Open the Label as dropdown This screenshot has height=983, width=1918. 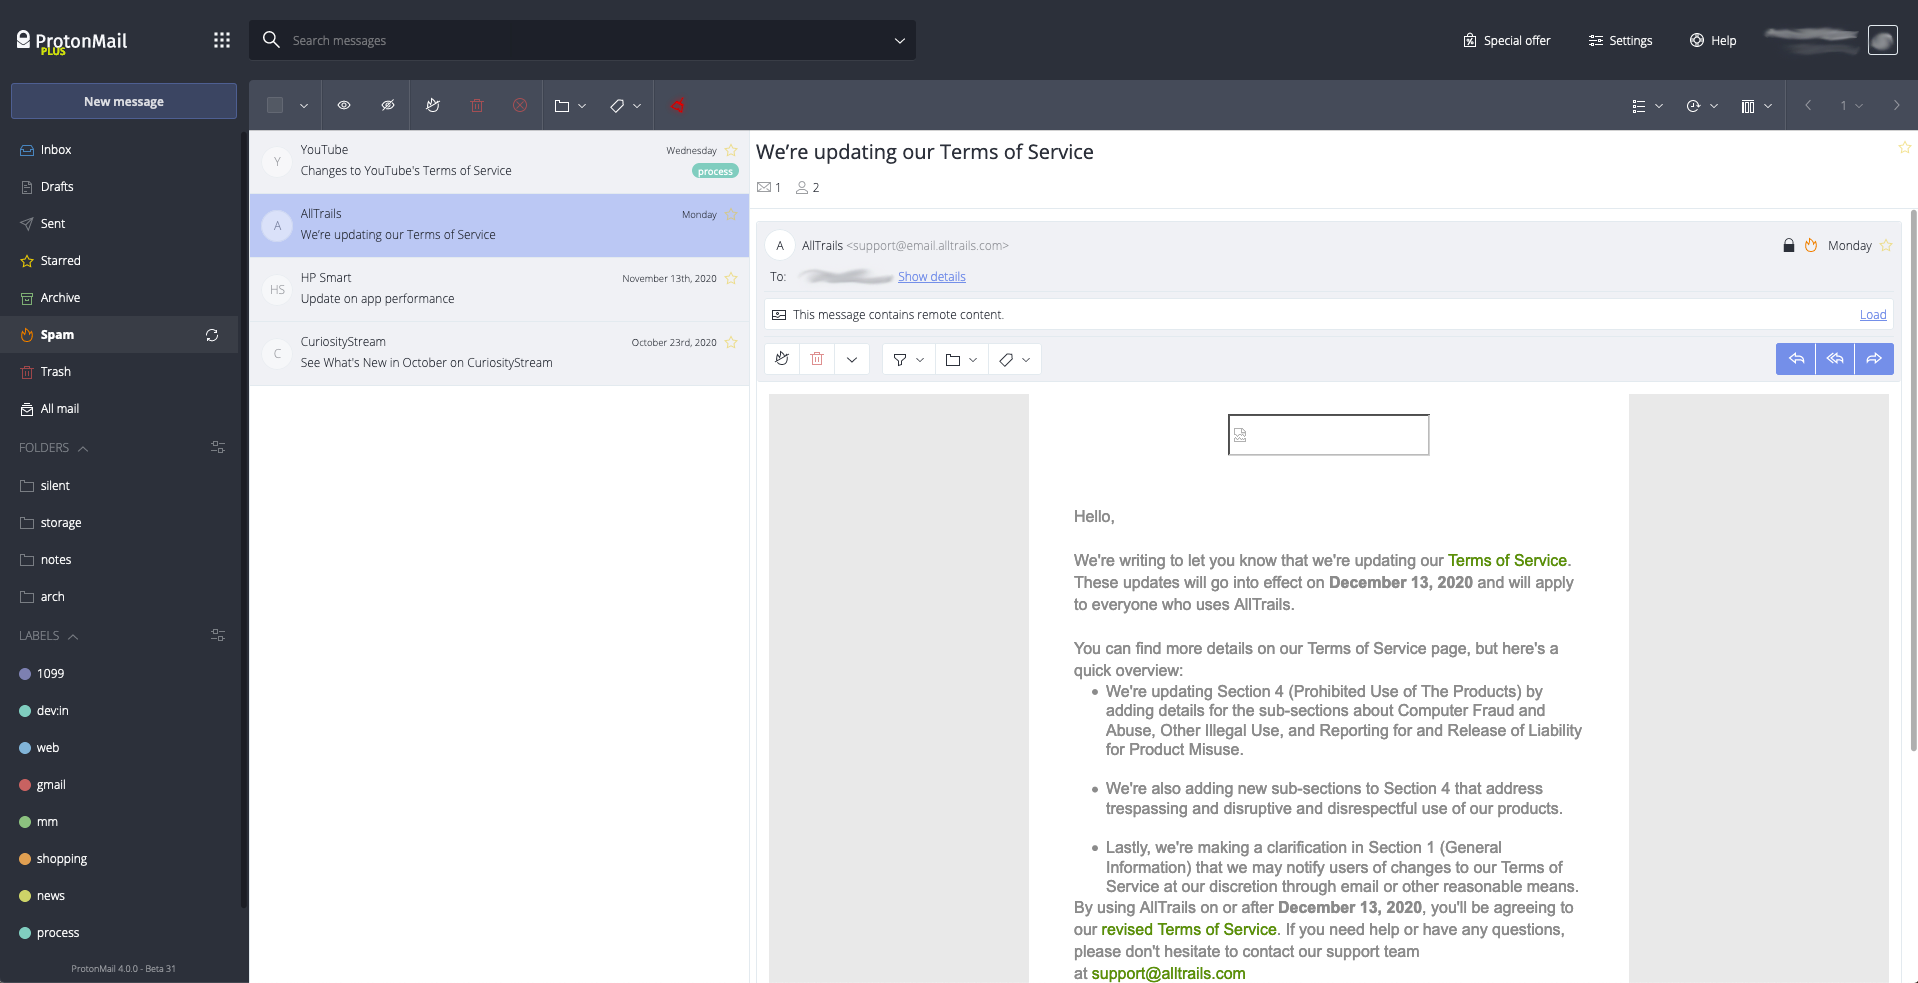pos(624,105)
